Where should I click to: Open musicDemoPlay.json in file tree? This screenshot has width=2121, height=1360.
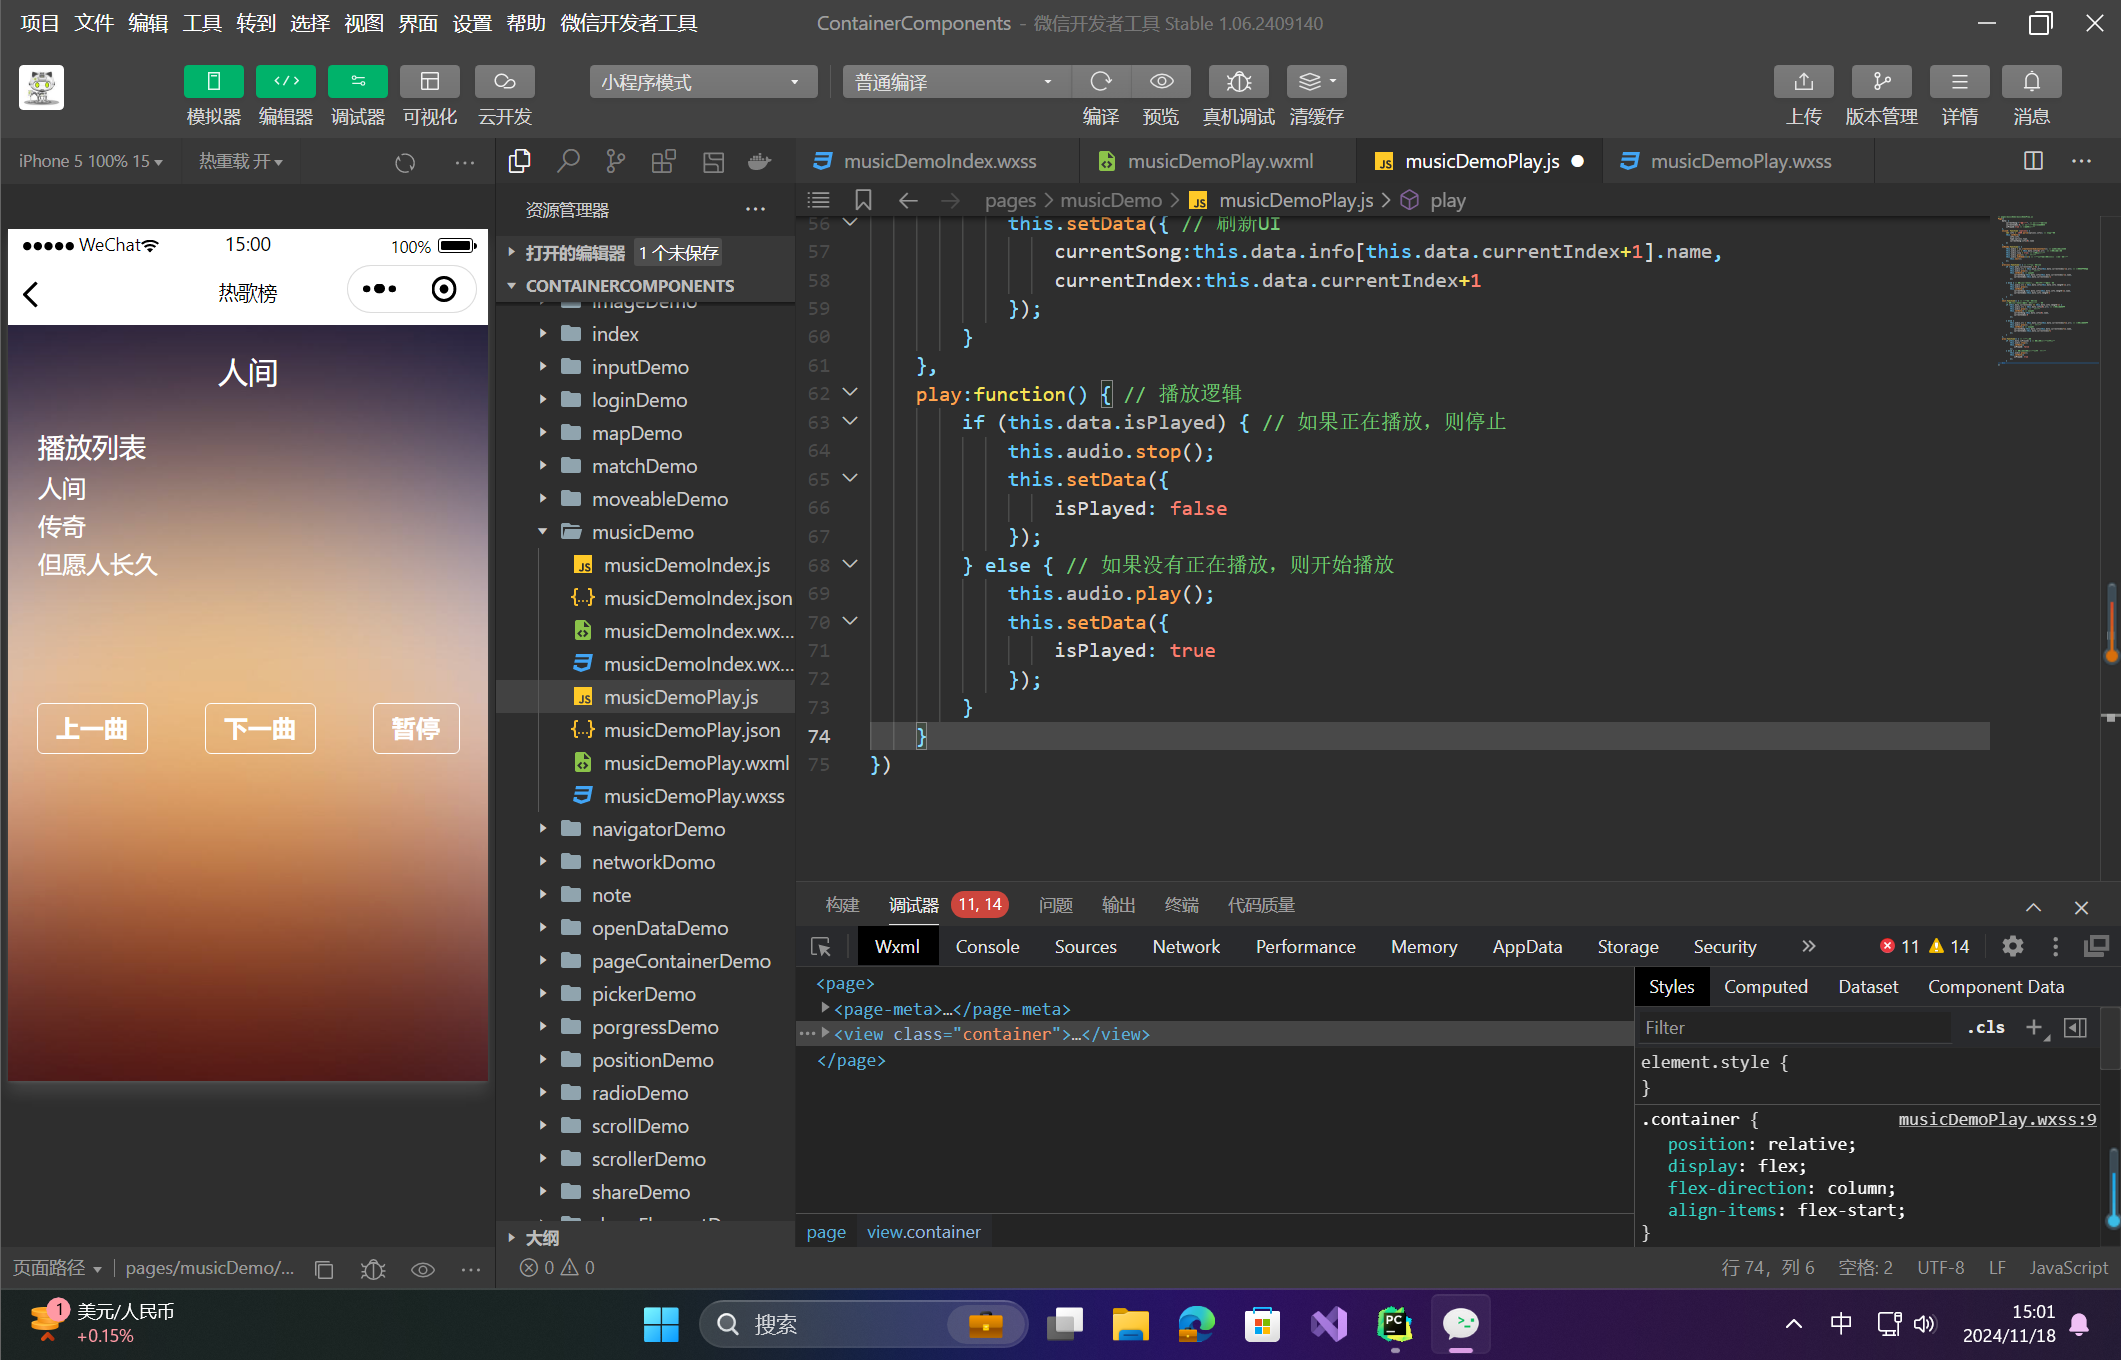[x=691, y=730]
